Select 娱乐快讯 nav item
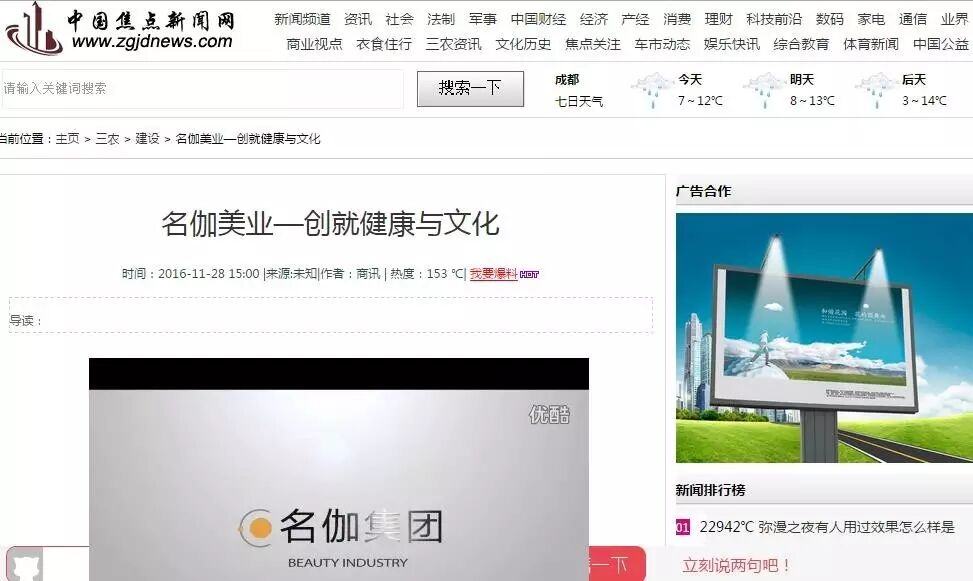The image size is (973, 581). point(731,44)
